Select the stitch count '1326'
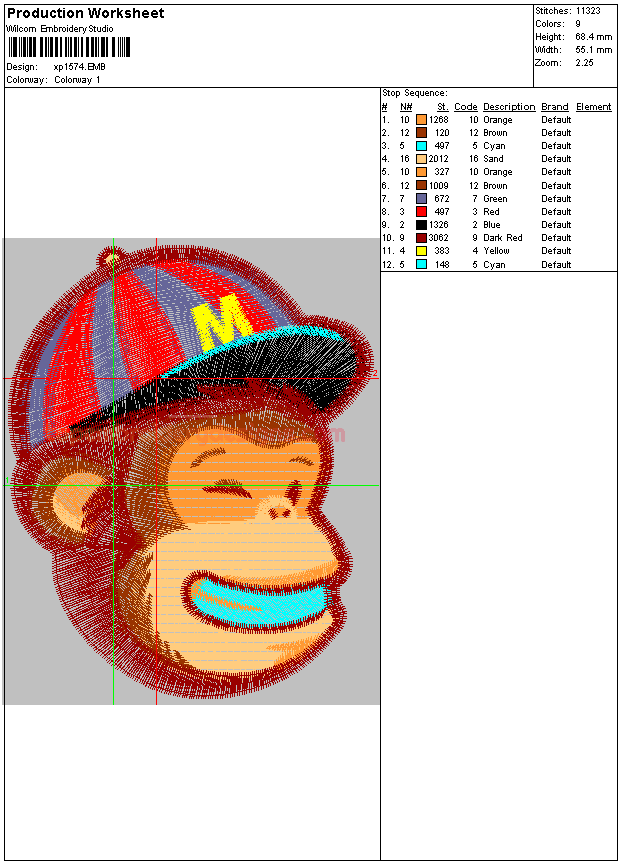Image resolution: width=620 pixels, height=861 pixels. (439, 225)
